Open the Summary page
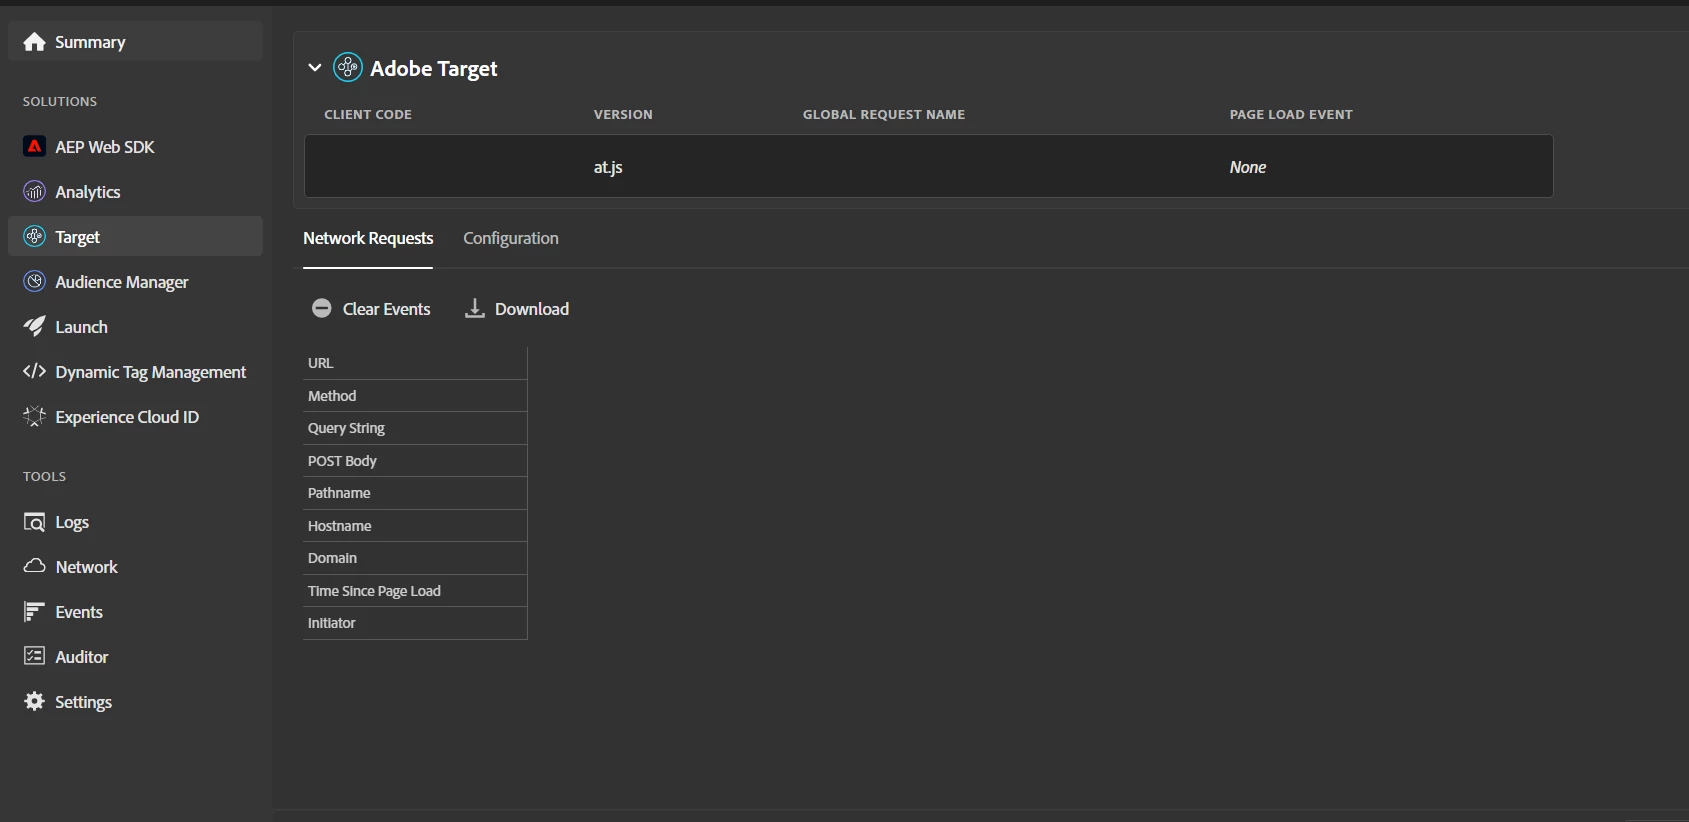 point(135,41)
